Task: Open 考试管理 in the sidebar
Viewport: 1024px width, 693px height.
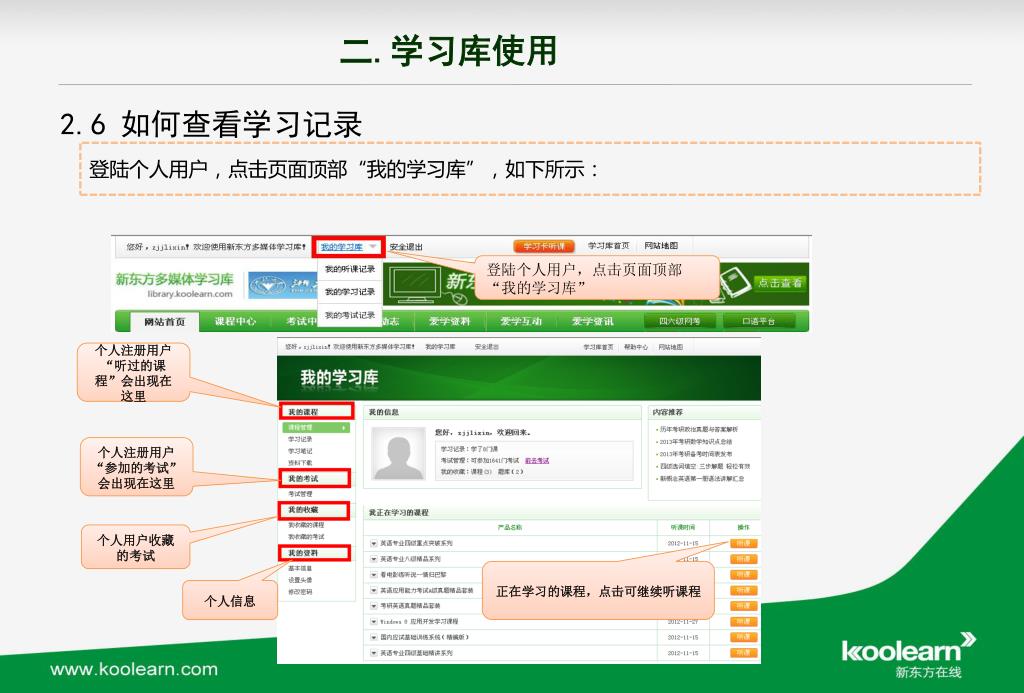Action: point(300,494)
